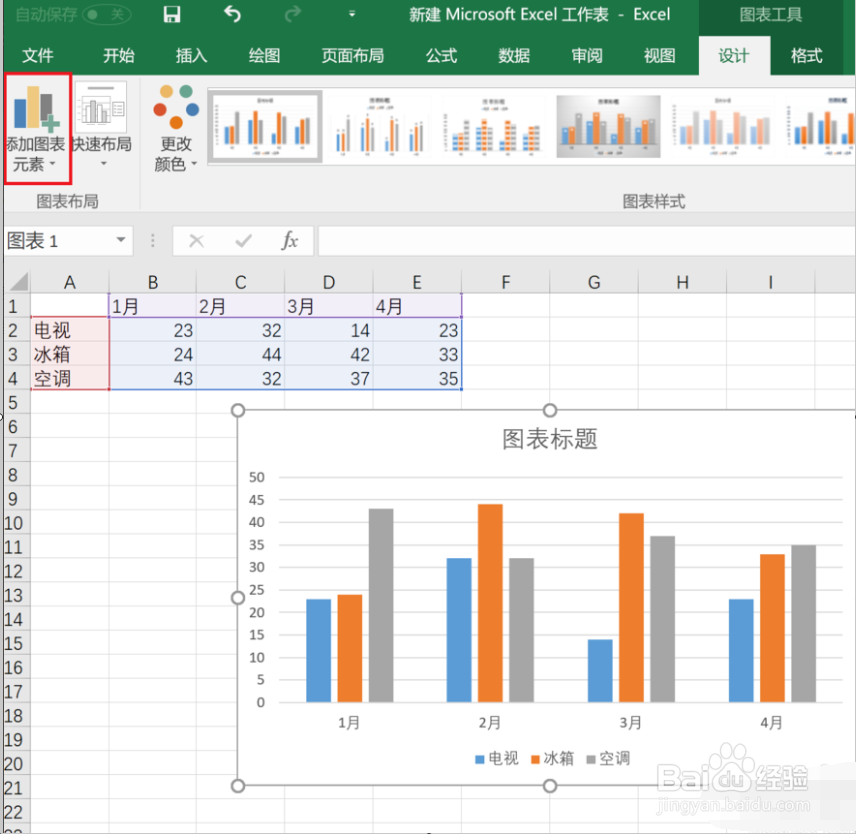The image size is (856, 834).
Task: Select the first chart style thumbnail
Action: 265,127
